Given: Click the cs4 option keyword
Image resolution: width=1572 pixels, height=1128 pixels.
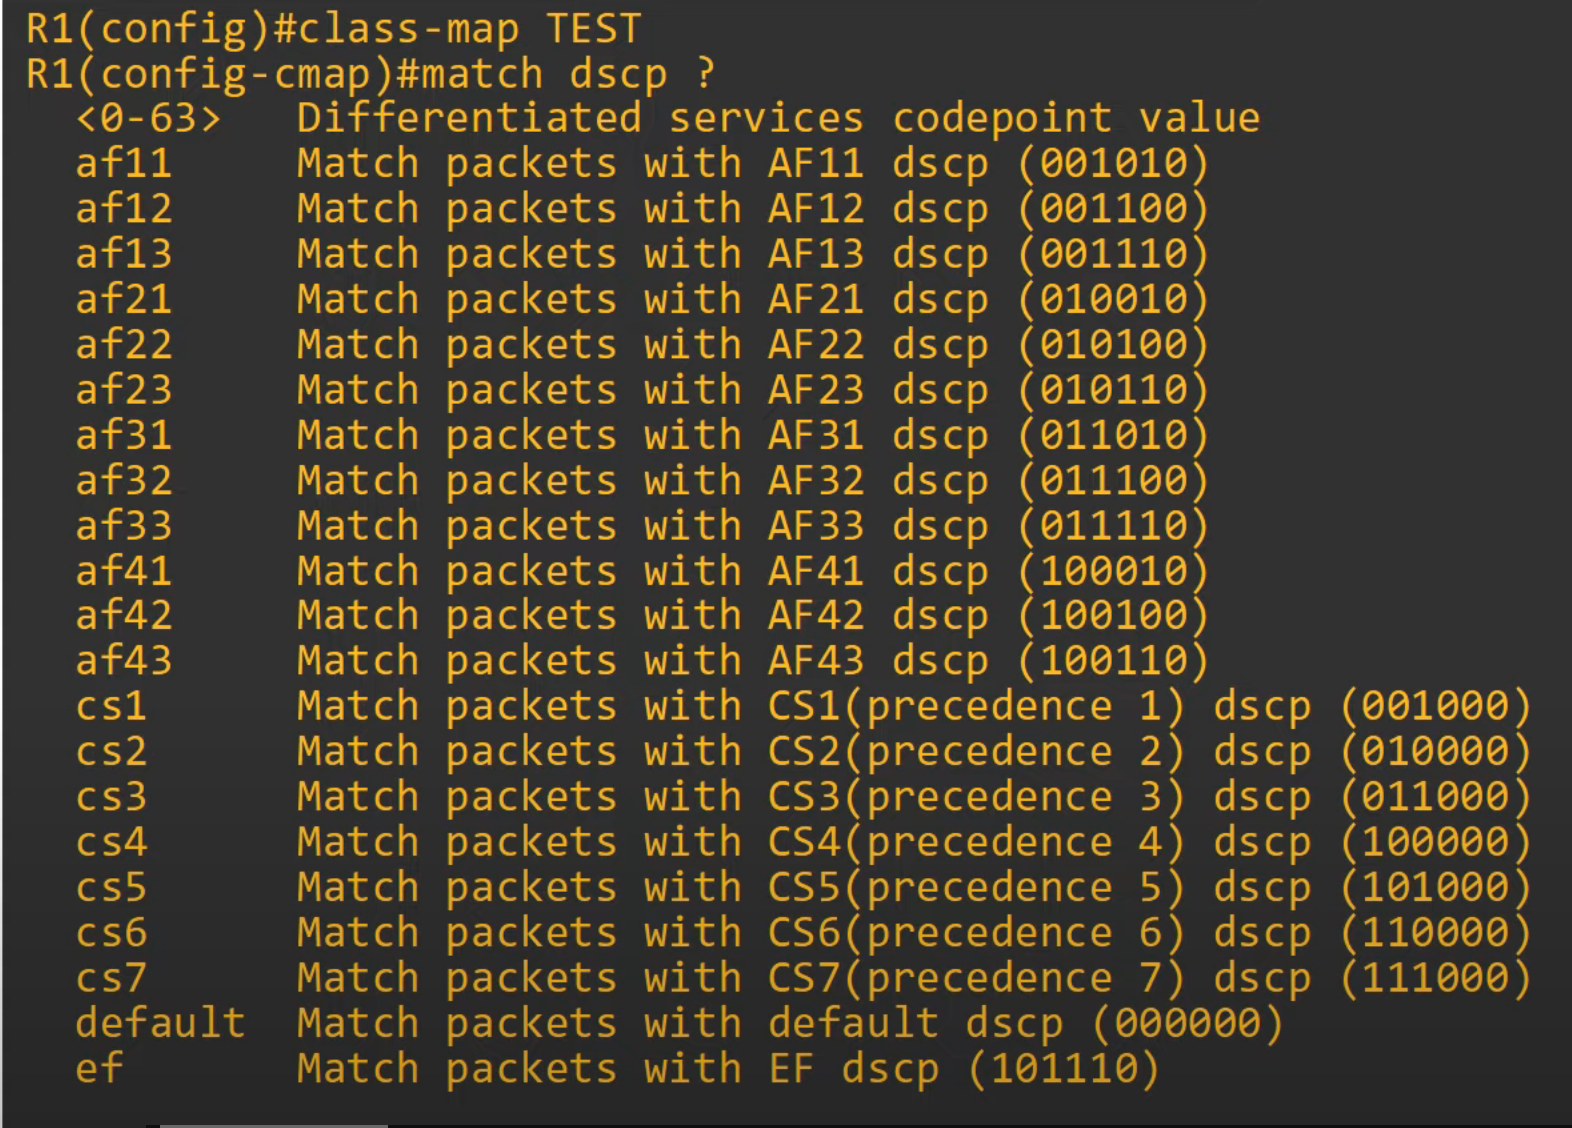Looking at the screenshot, I should pos(111,842).
